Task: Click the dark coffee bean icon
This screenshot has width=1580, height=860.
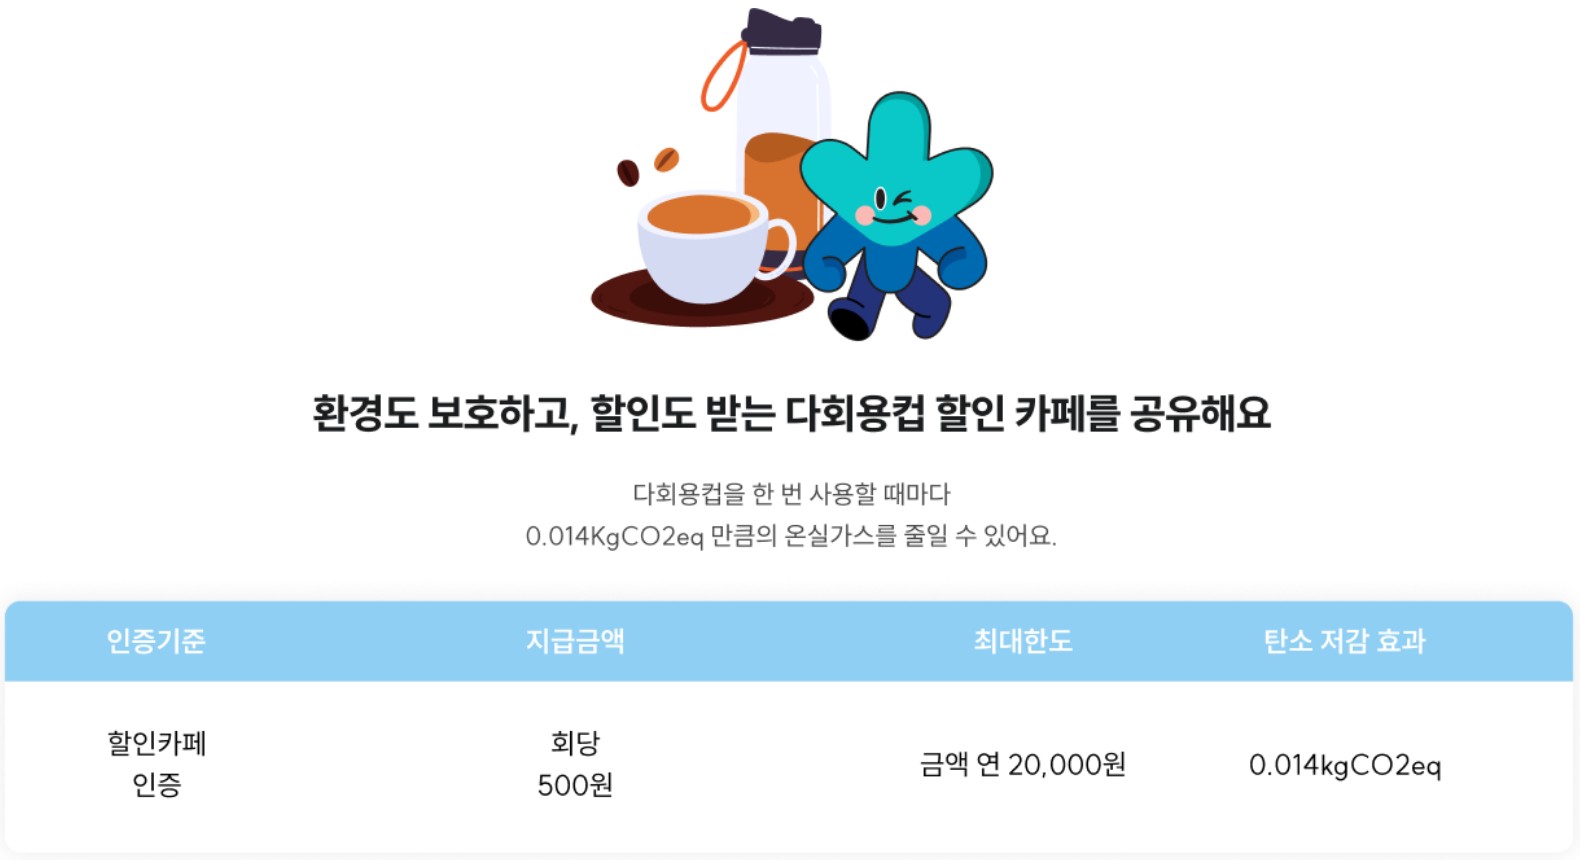Action: [x=628, y=173]
